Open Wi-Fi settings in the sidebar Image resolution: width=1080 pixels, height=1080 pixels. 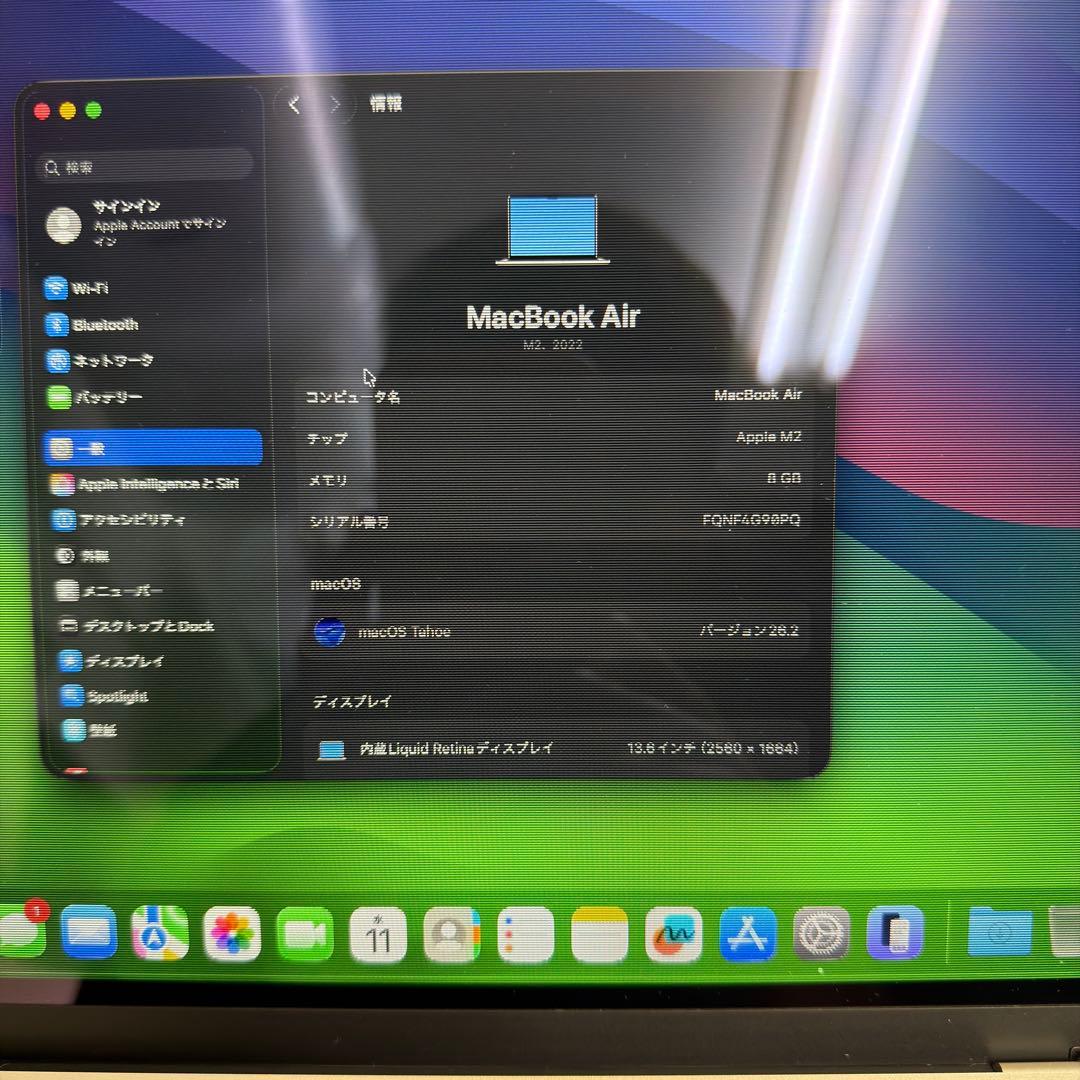[x=100, y=288]
